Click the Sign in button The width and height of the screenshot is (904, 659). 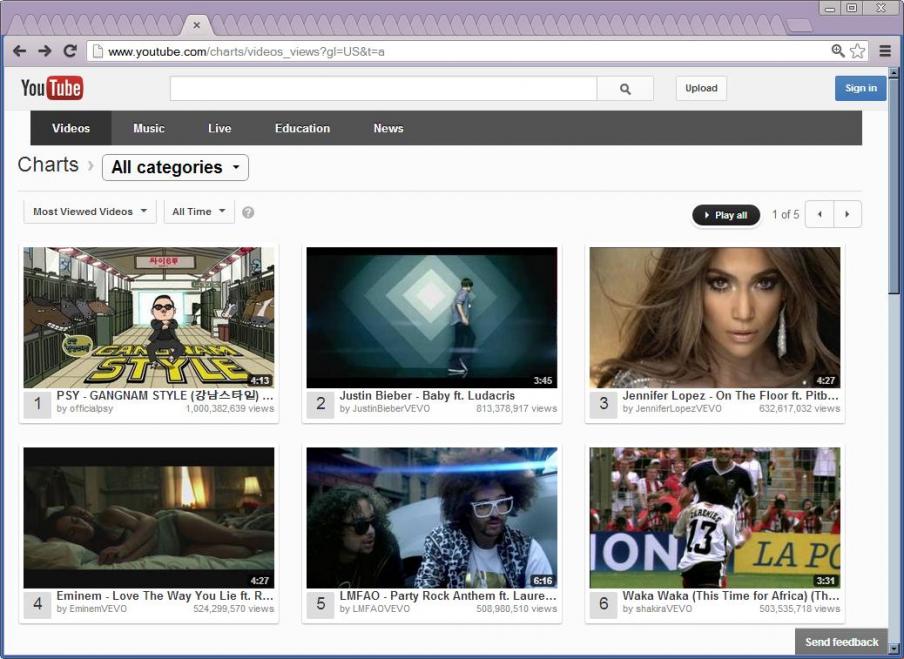pos(860,88)
